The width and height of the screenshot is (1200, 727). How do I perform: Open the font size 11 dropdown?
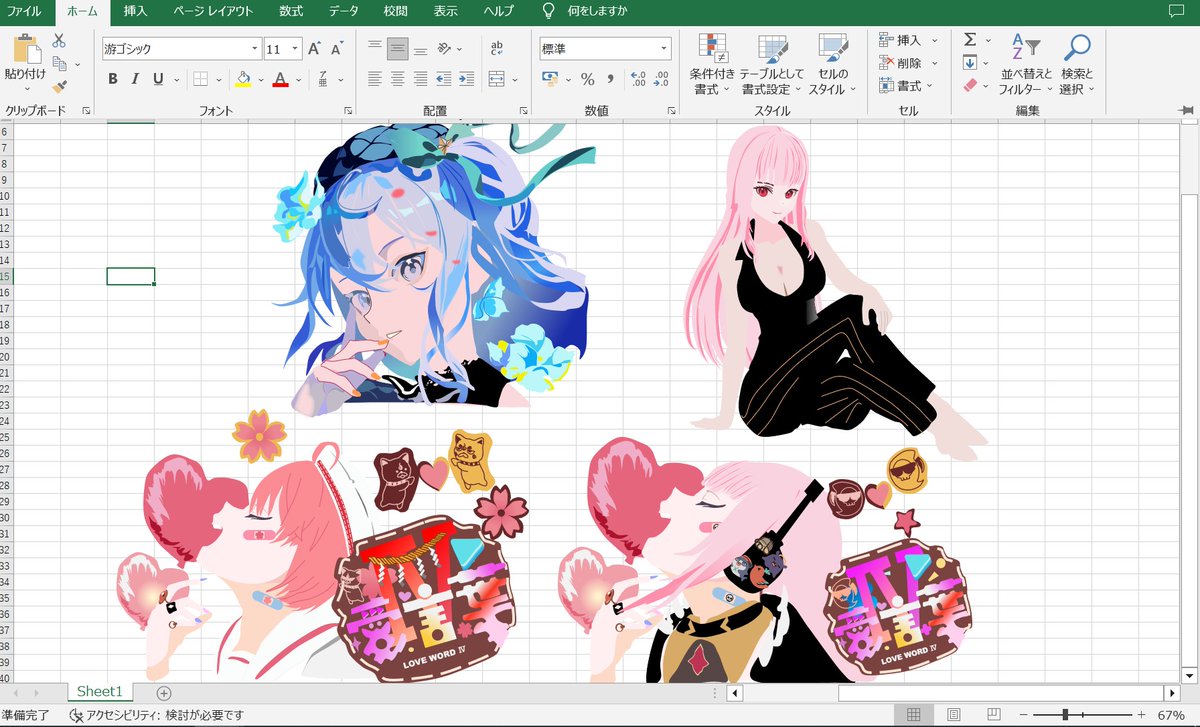[x=296, y=48]
